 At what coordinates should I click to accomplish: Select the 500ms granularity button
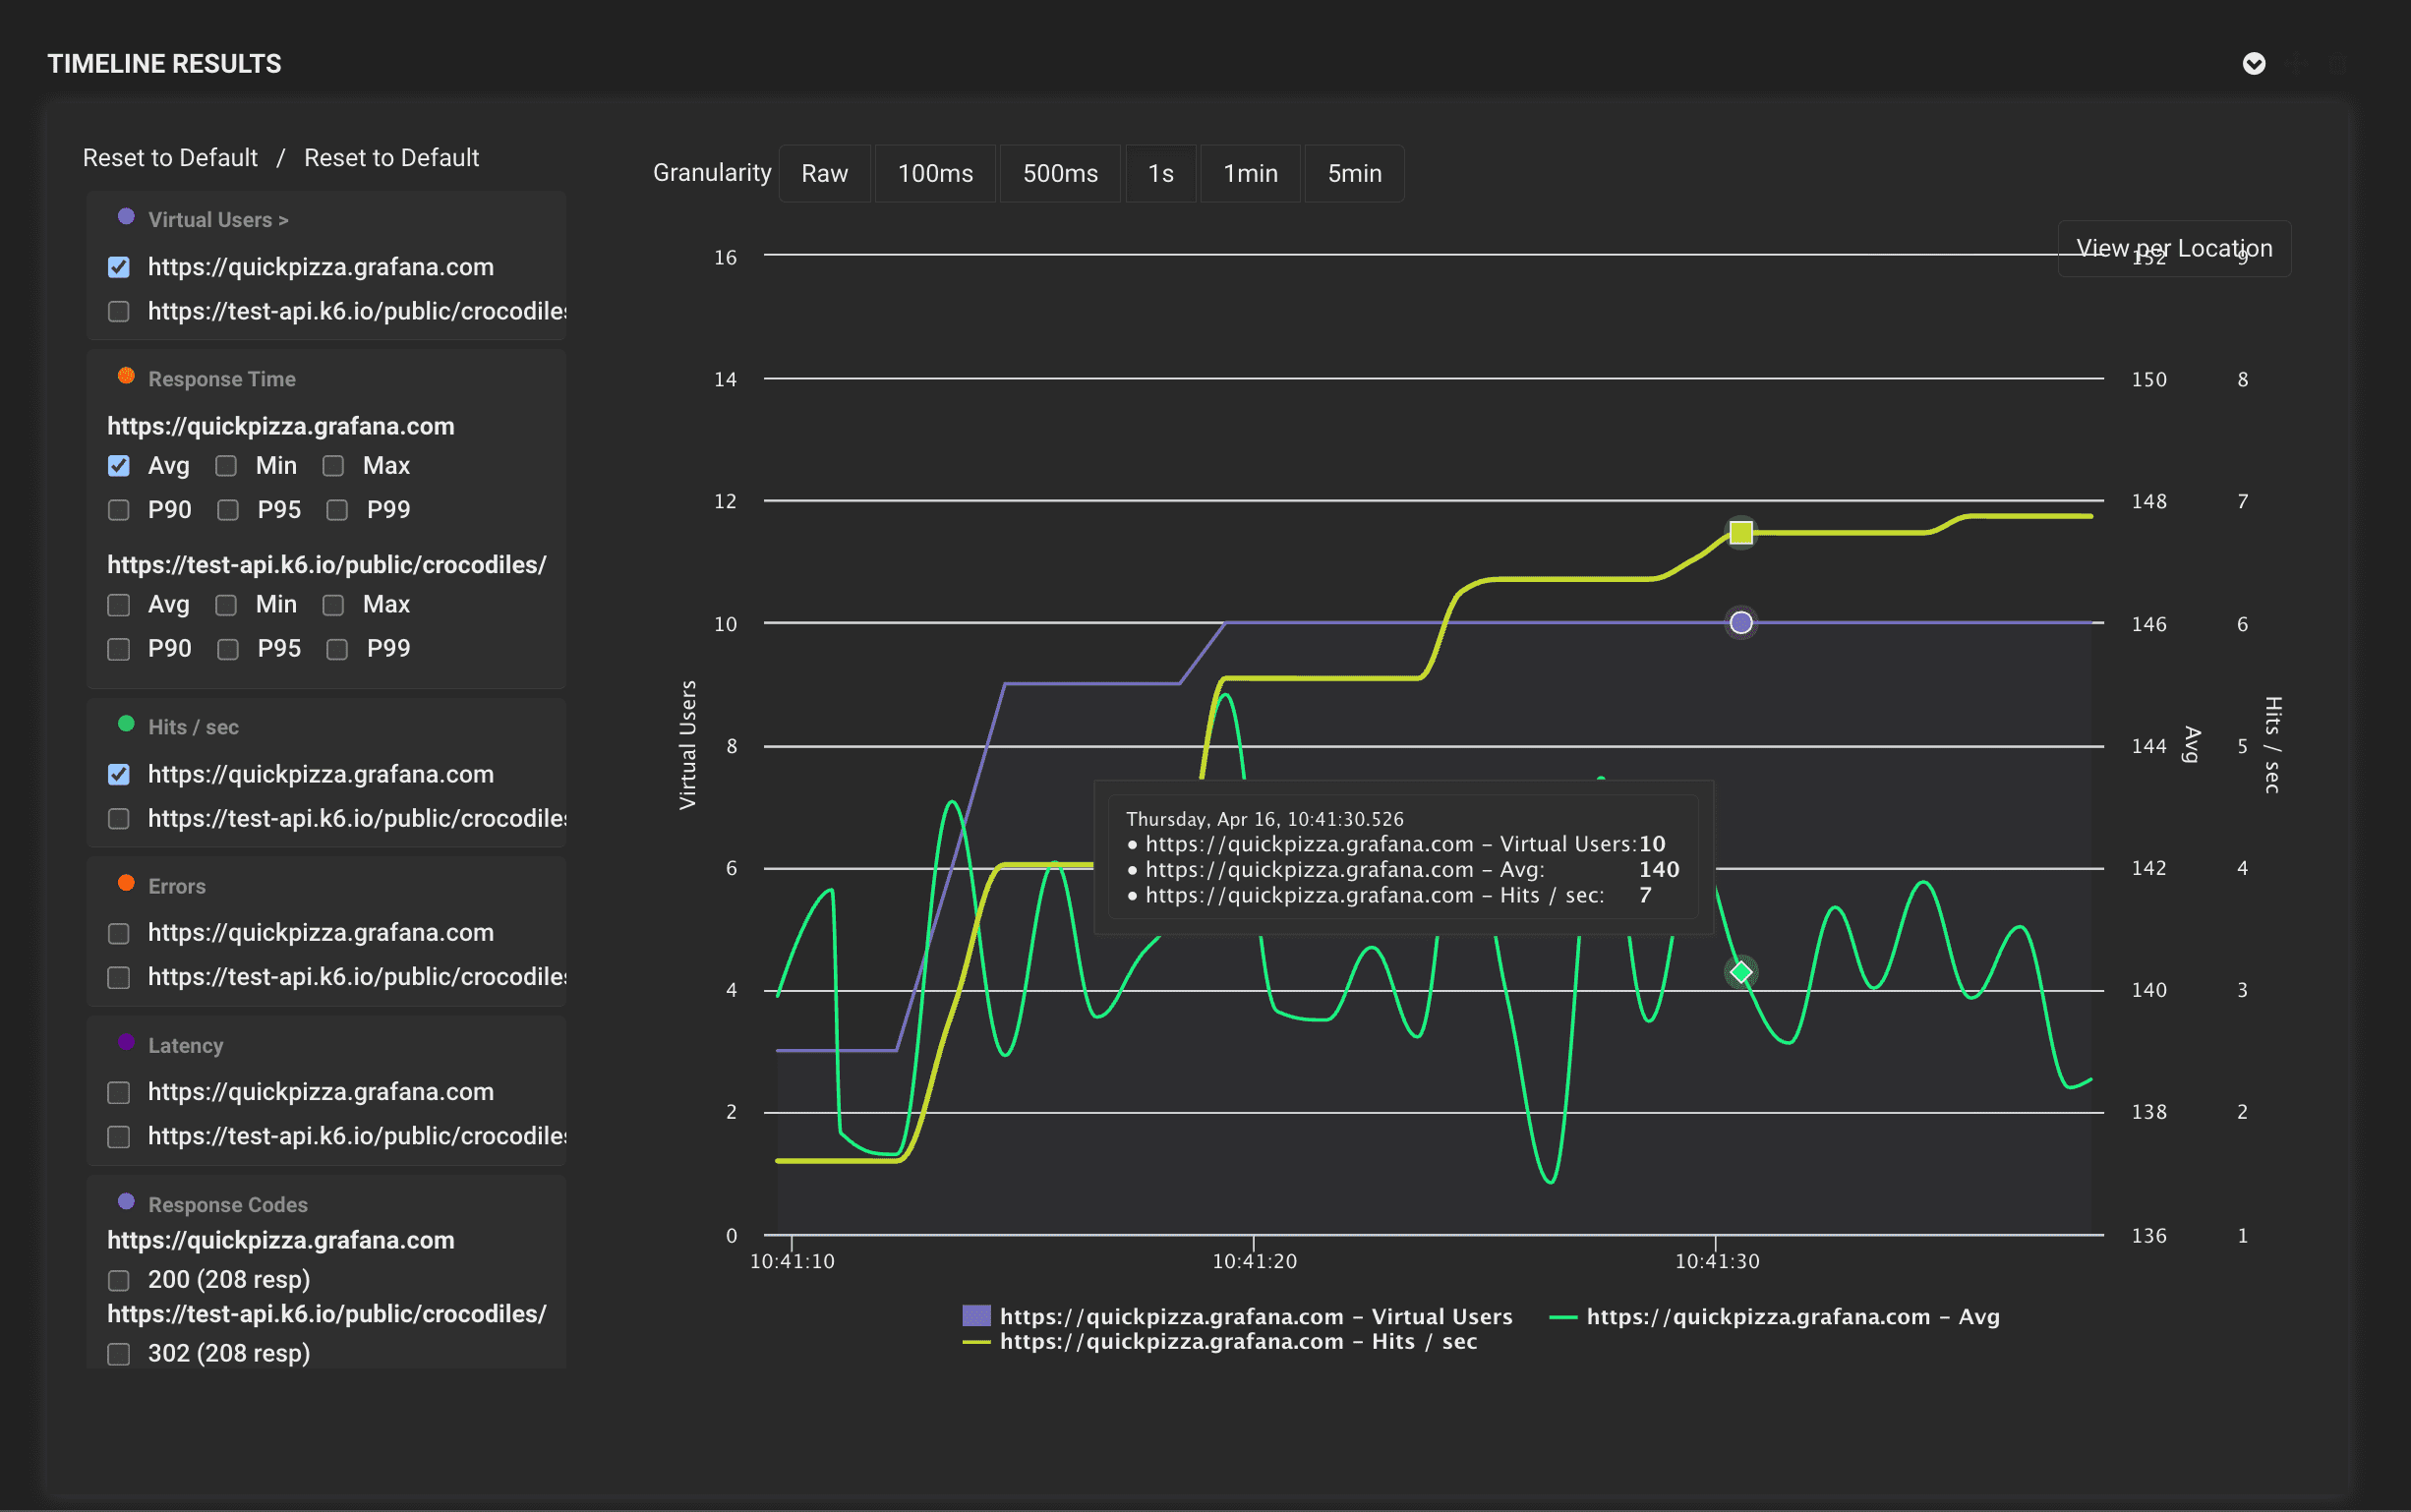1059,174
